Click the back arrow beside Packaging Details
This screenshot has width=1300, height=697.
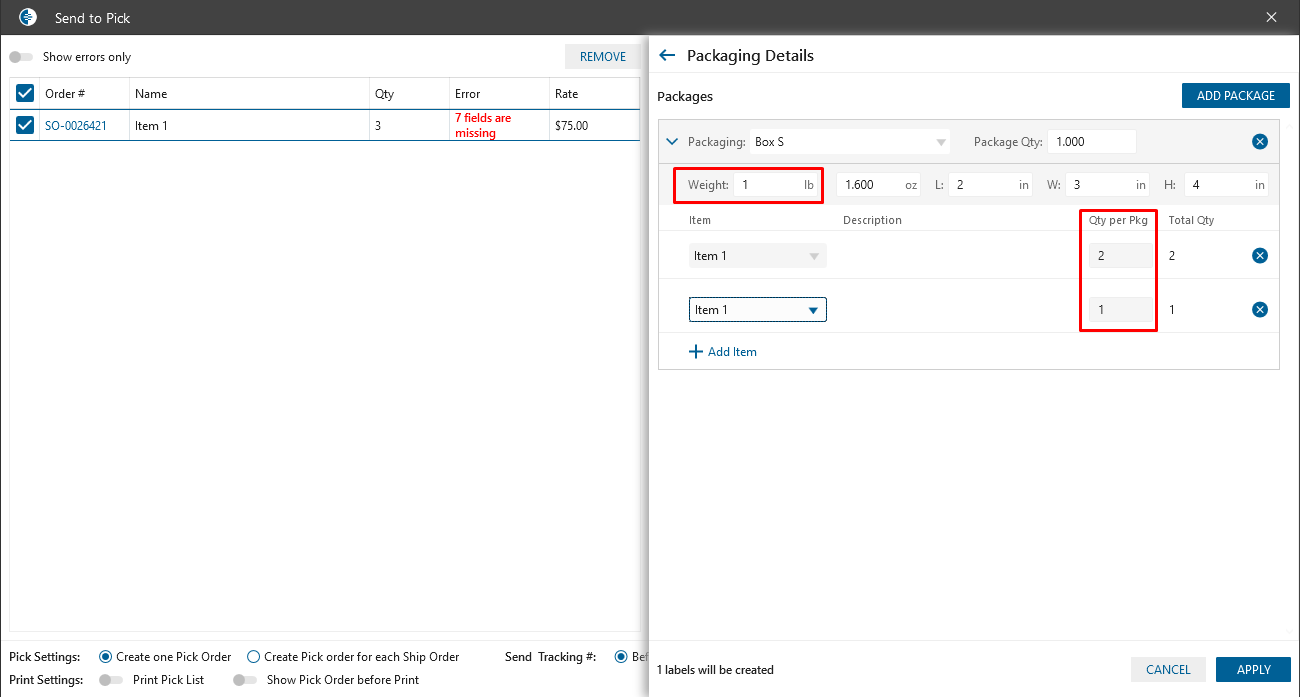[668, 56]
